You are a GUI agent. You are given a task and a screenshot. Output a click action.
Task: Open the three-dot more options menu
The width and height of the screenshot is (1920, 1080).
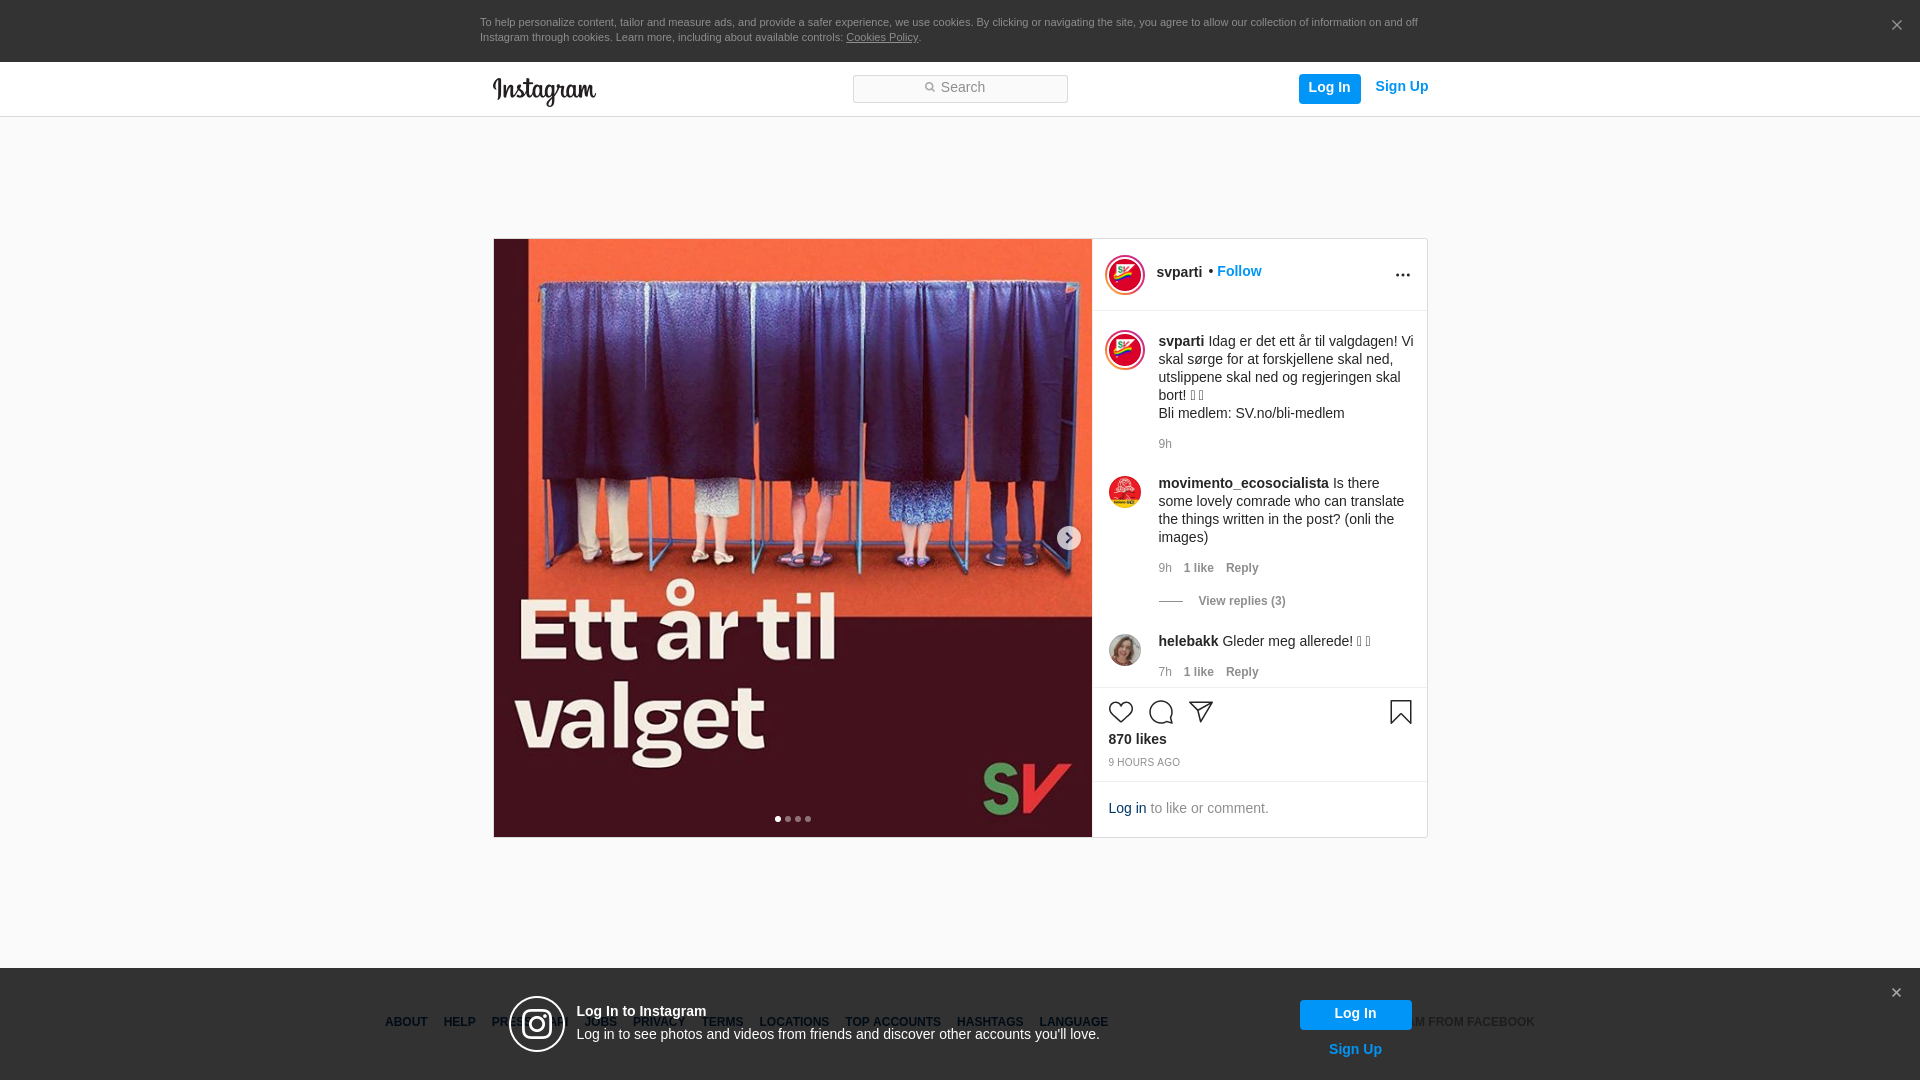pos(1402,275)
